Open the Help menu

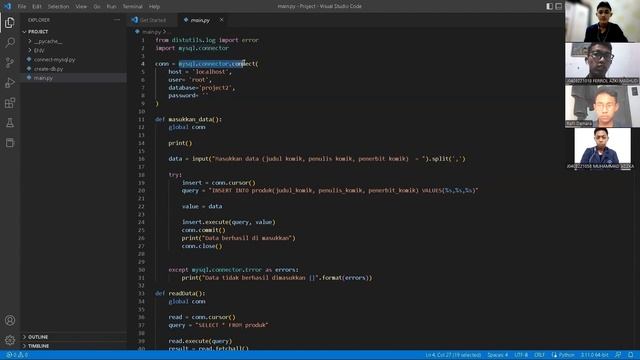(x=154, y=7)
